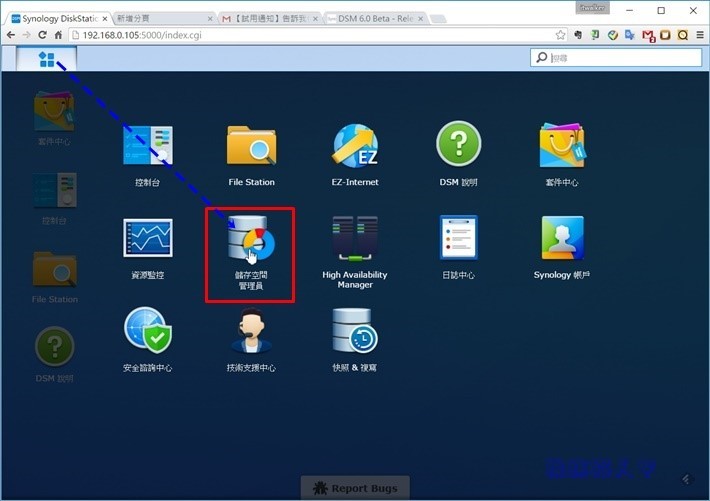This screenshot has height=501, width=710.
Task: Open a new browser tab
Action: pos(437,19)
